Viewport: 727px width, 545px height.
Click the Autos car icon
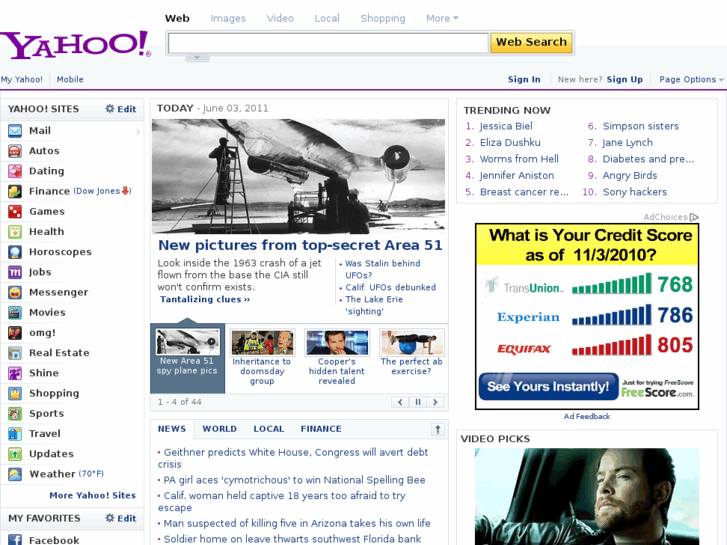pyautogui.click(x=15, y=151)
